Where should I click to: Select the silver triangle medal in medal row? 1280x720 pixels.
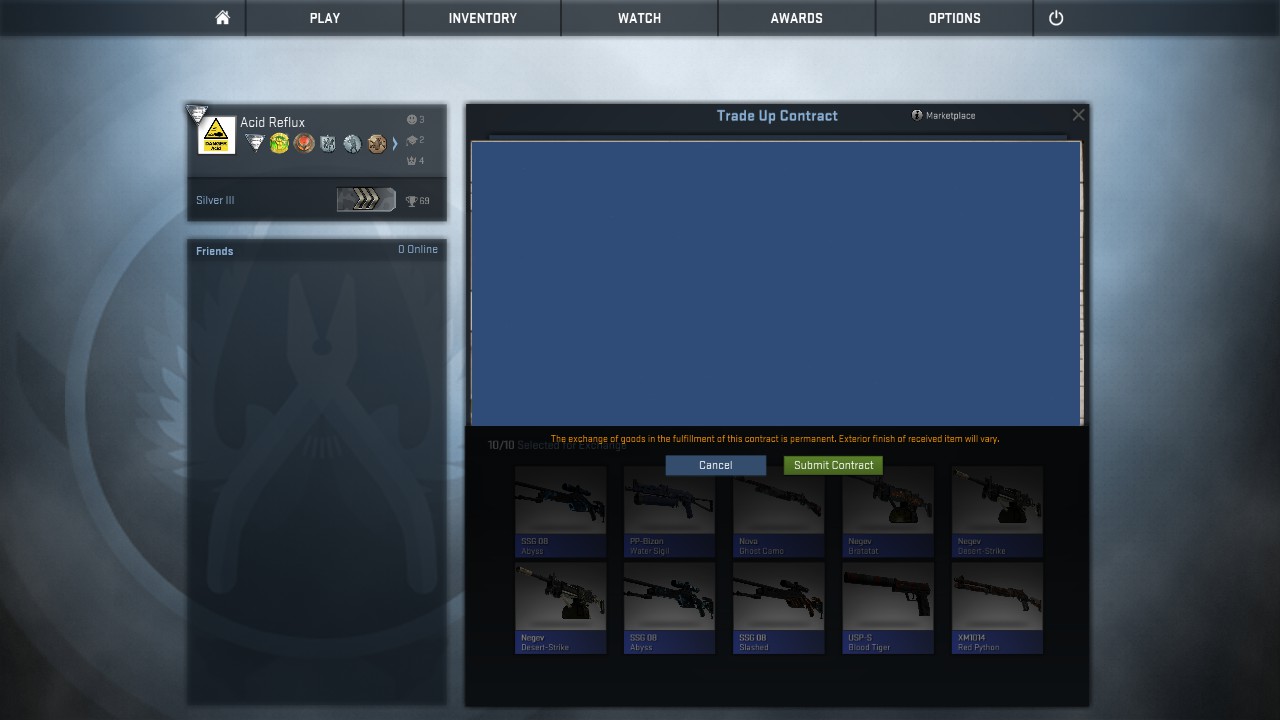[255, 143]
